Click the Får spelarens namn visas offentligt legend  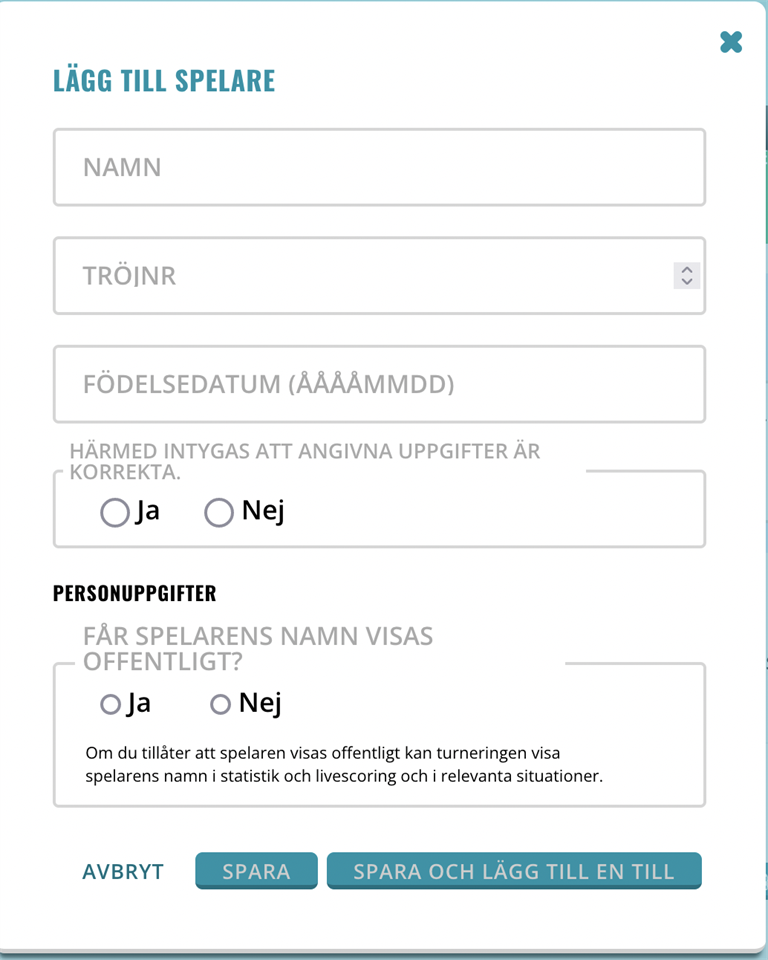[x=258, y=649]
